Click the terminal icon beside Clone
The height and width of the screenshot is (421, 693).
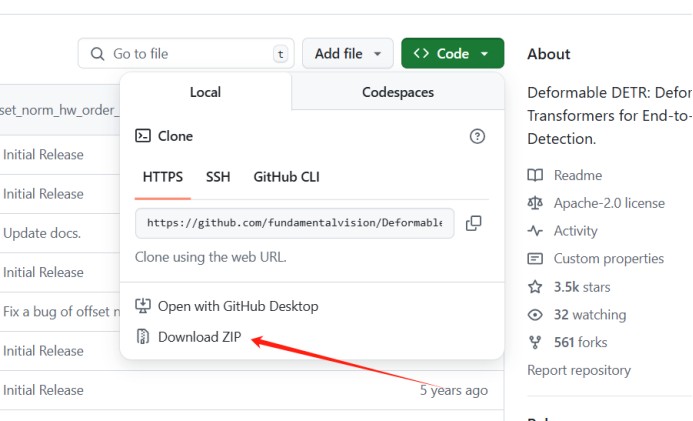pyautogui.click(x=143, y=136)
